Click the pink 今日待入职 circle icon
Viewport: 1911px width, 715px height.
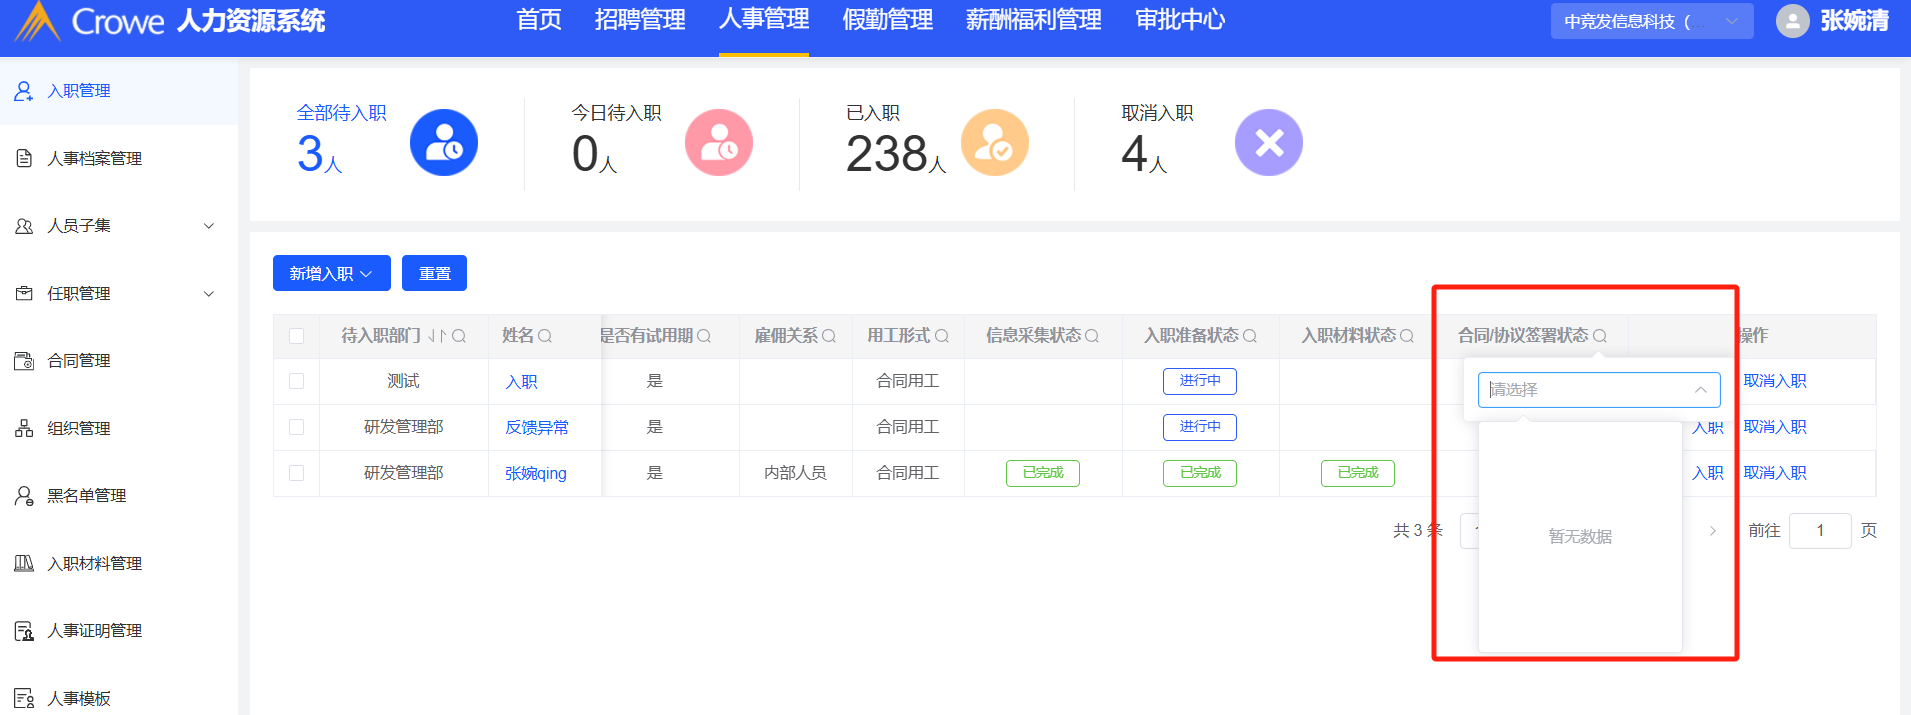(718, 143)
